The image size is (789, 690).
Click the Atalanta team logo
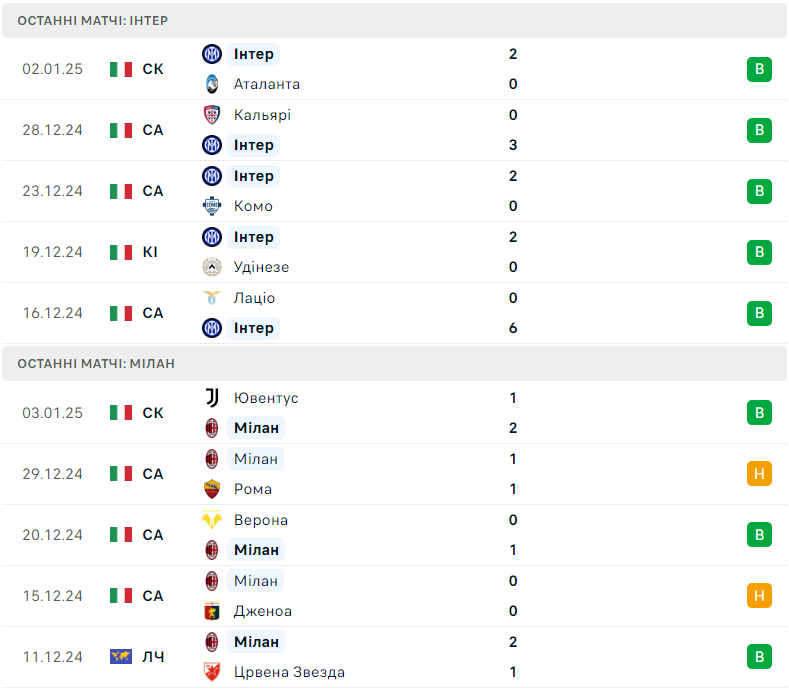pyautogui.click(x=211, y=84)
